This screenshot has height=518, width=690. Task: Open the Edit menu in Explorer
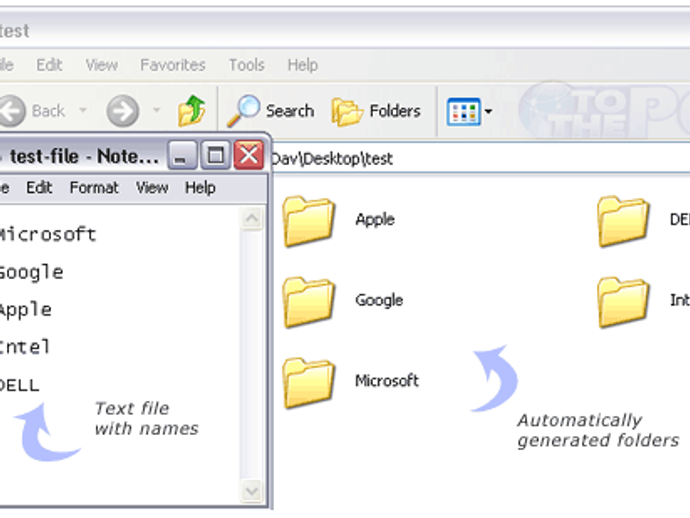pyautogui.click(x=49, y=65)
